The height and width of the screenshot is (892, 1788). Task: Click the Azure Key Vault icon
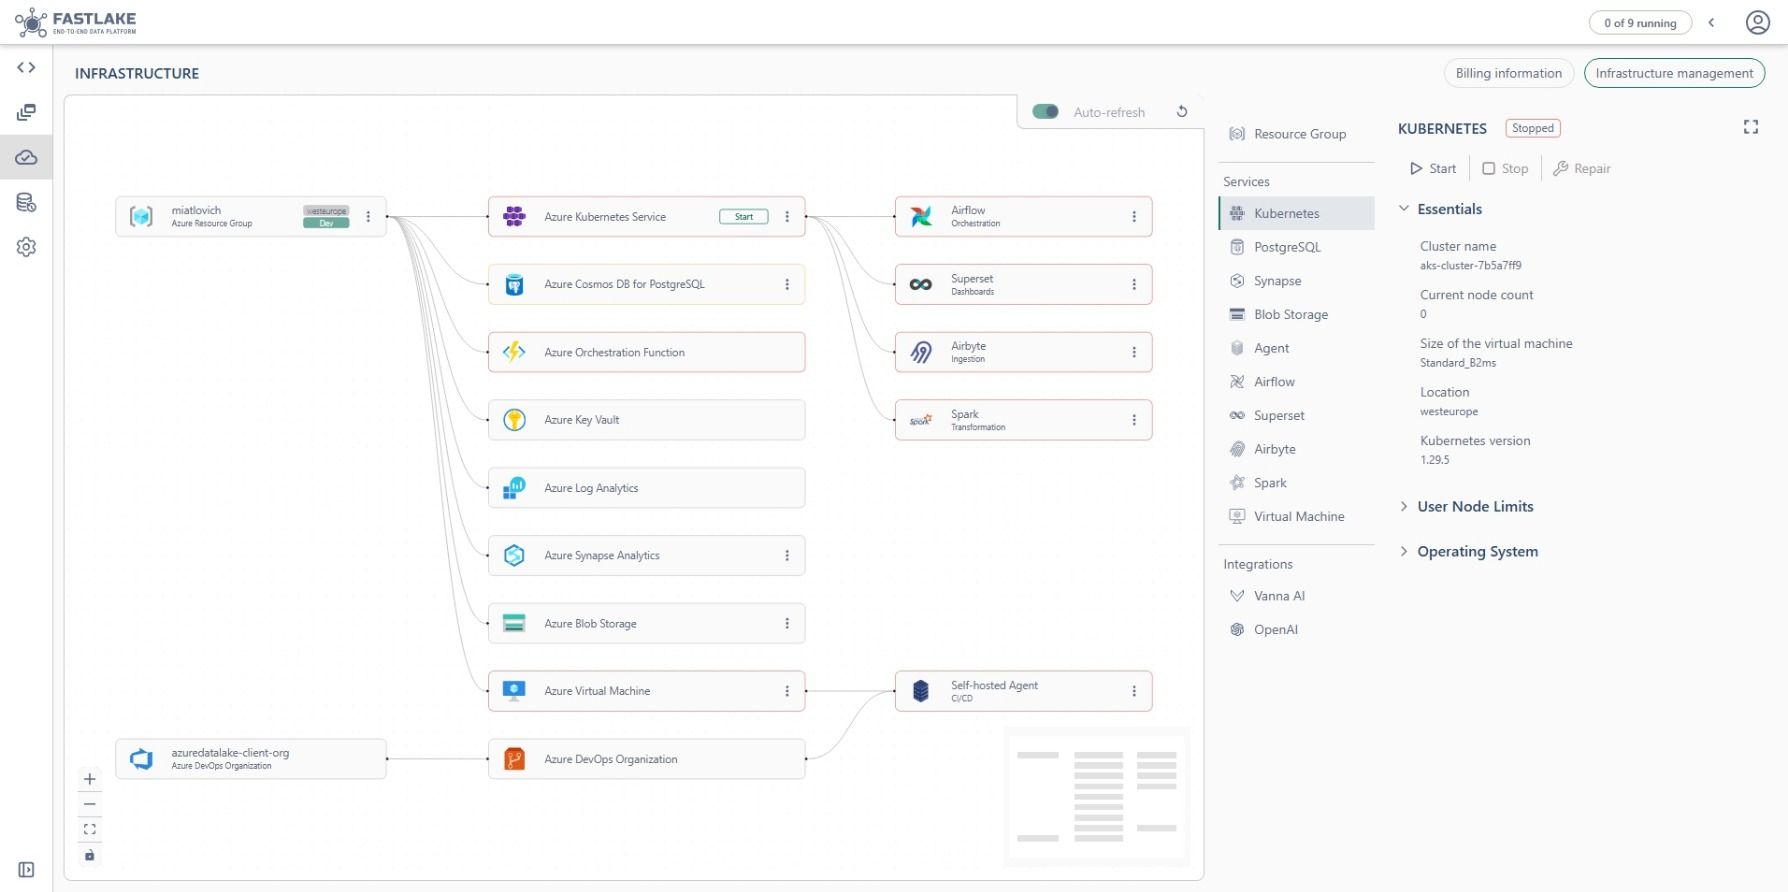[x=514, y=420]
